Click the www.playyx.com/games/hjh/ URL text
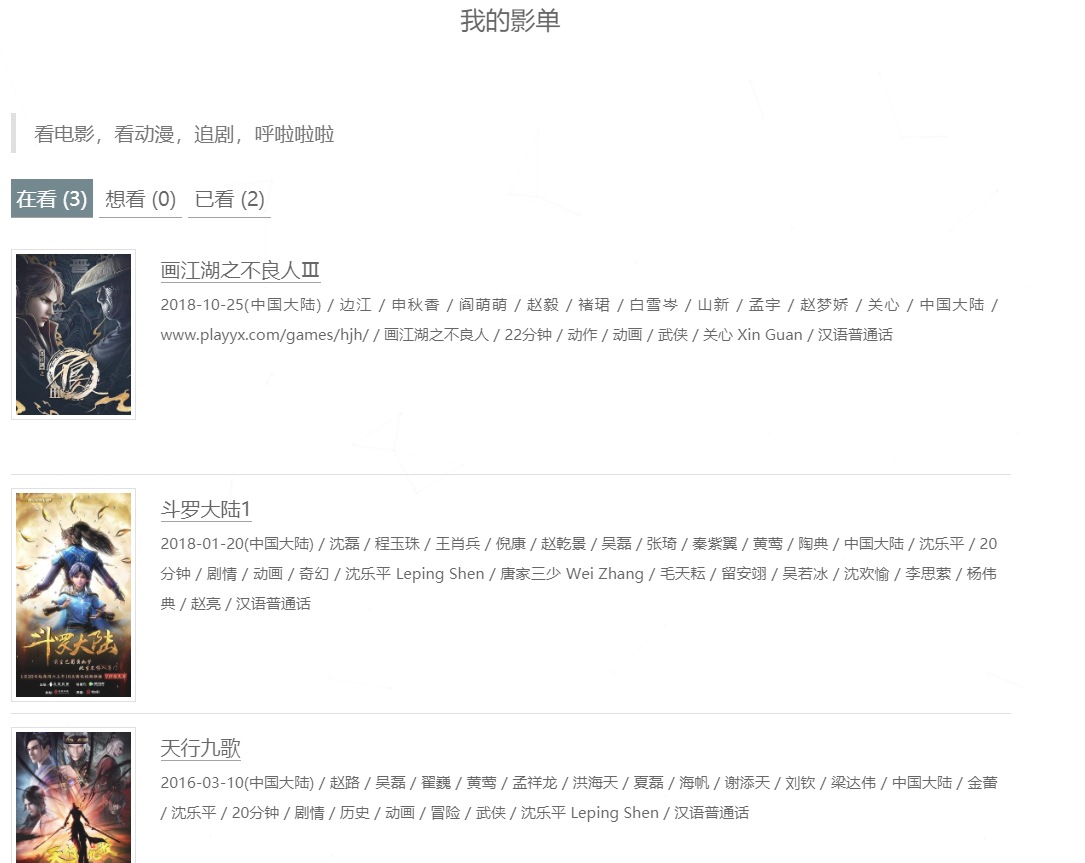The height and width of the screenshot is (863, 1085). tap(264, 335)
